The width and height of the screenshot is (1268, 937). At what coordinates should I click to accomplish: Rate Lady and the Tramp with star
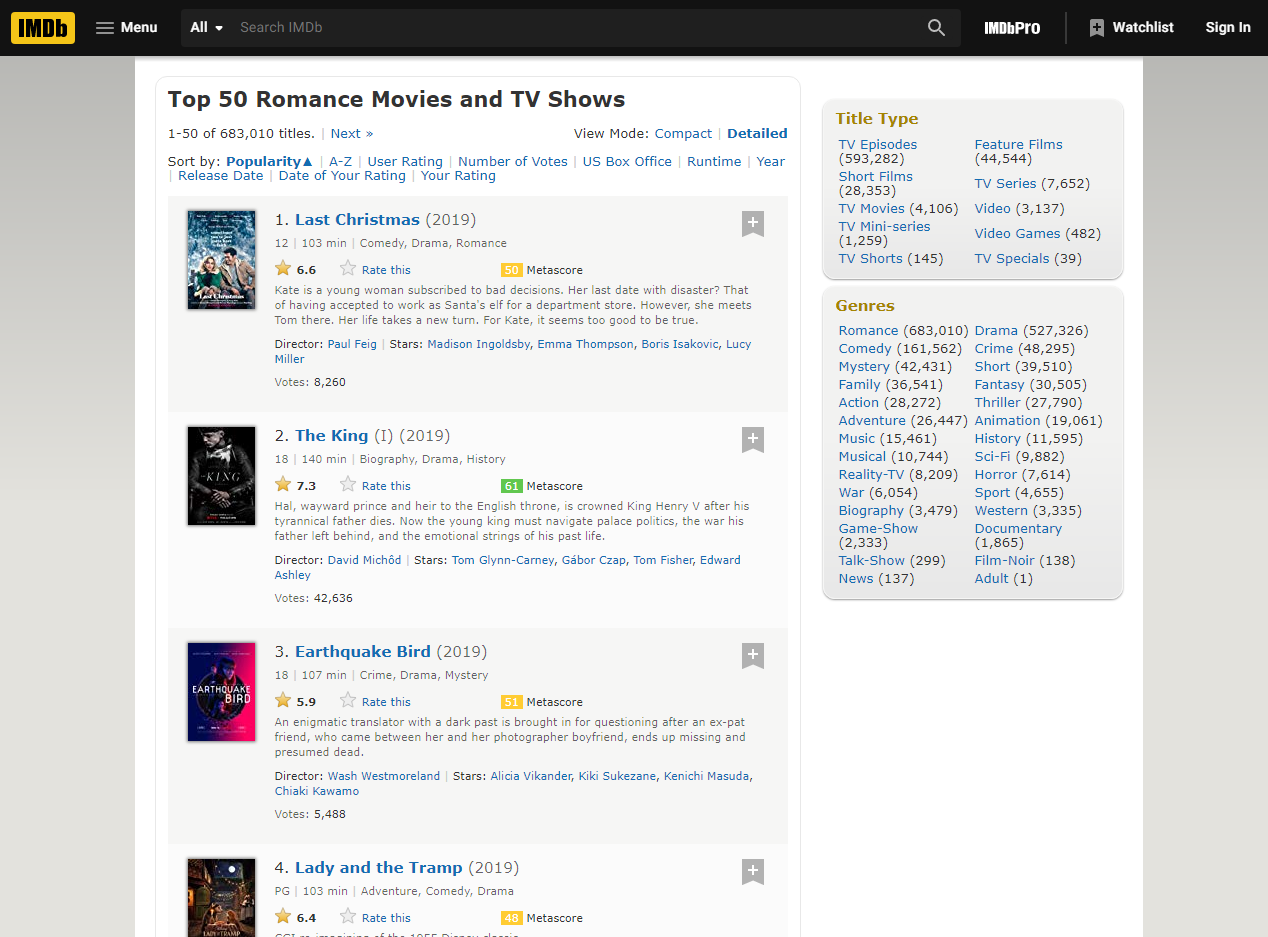(375, 917)
